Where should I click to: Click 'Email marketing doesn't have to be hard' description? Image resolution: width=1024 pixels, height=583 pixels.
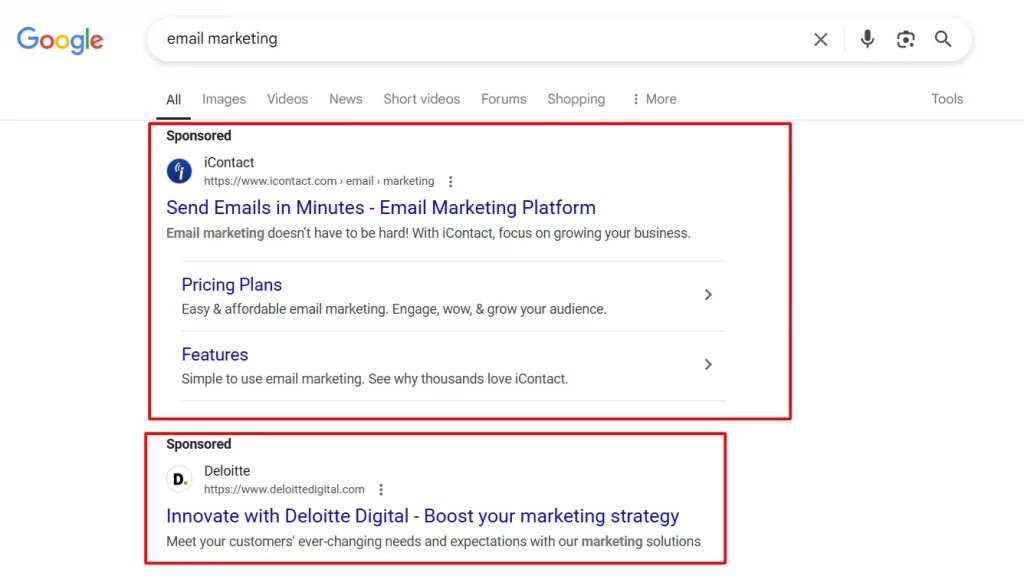(428, 233)
